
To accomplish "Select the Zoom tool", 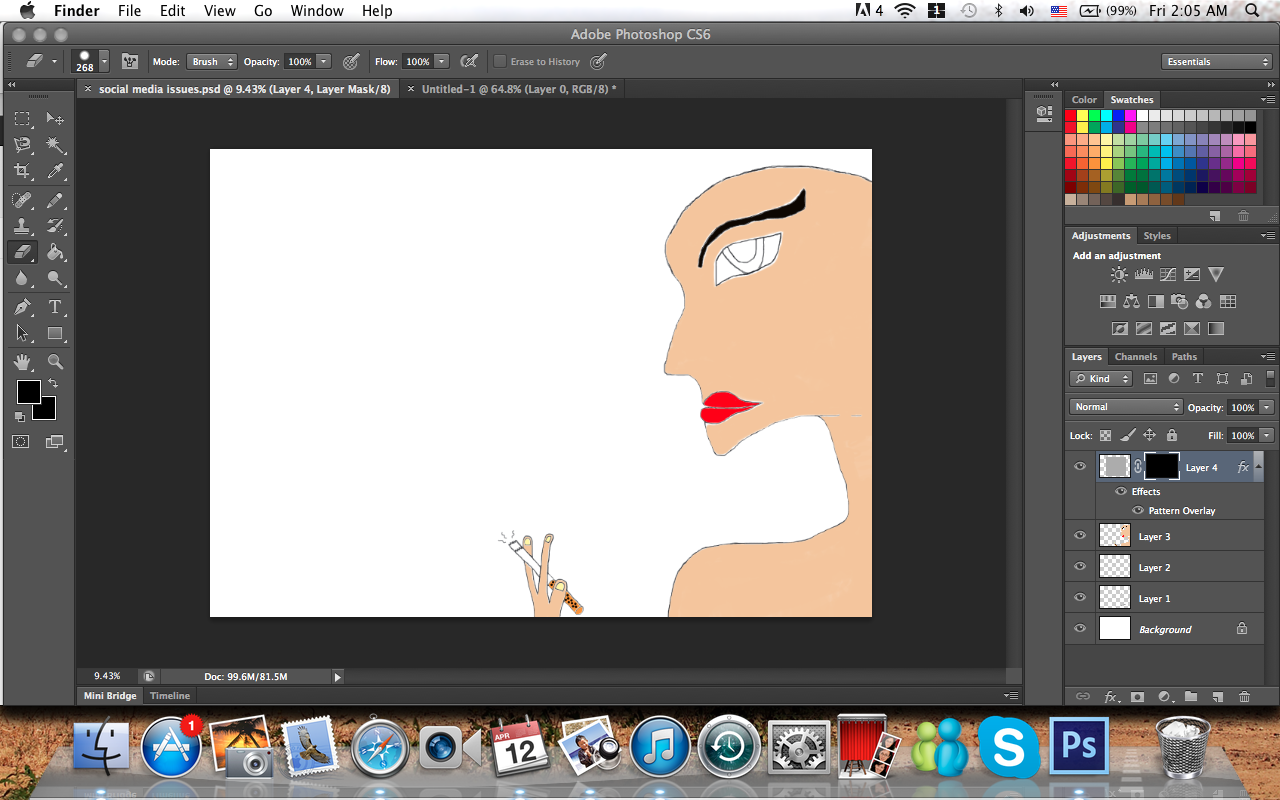I will pos(55,362).
